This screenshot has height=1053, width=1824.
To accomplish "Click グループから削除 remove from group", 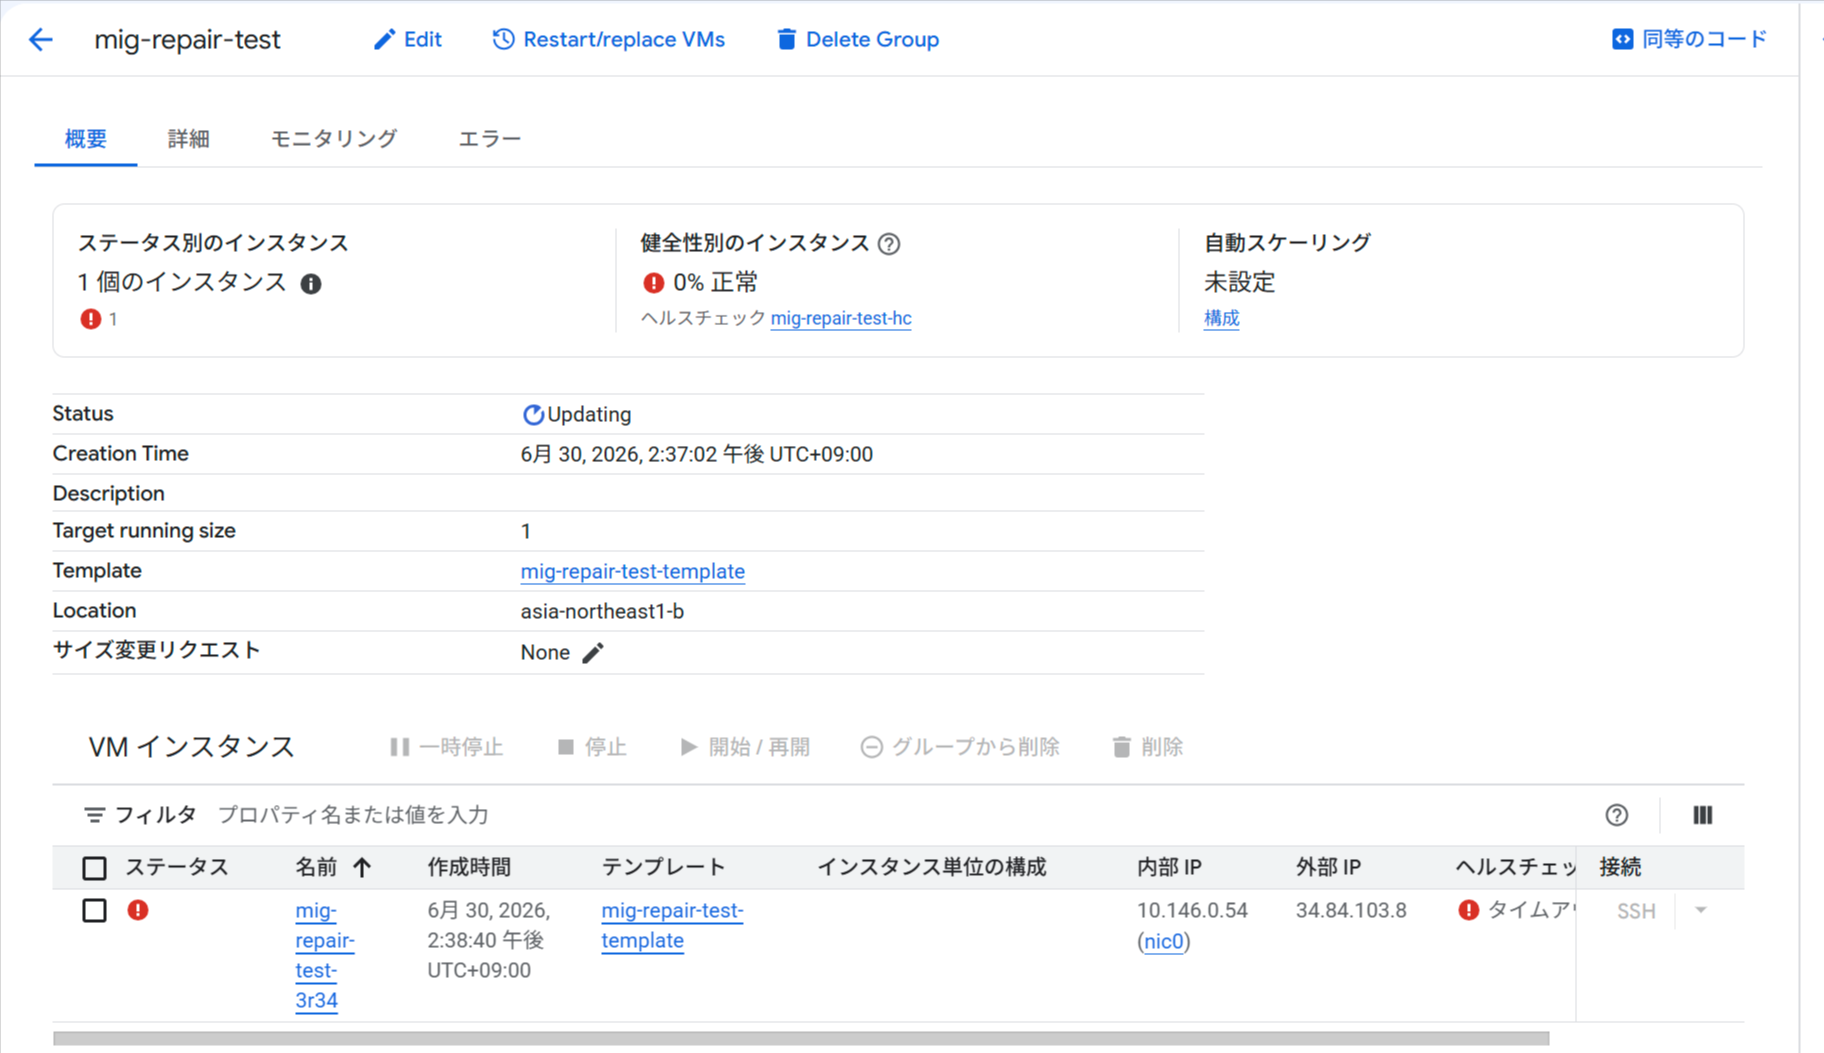I will point(960,747).
